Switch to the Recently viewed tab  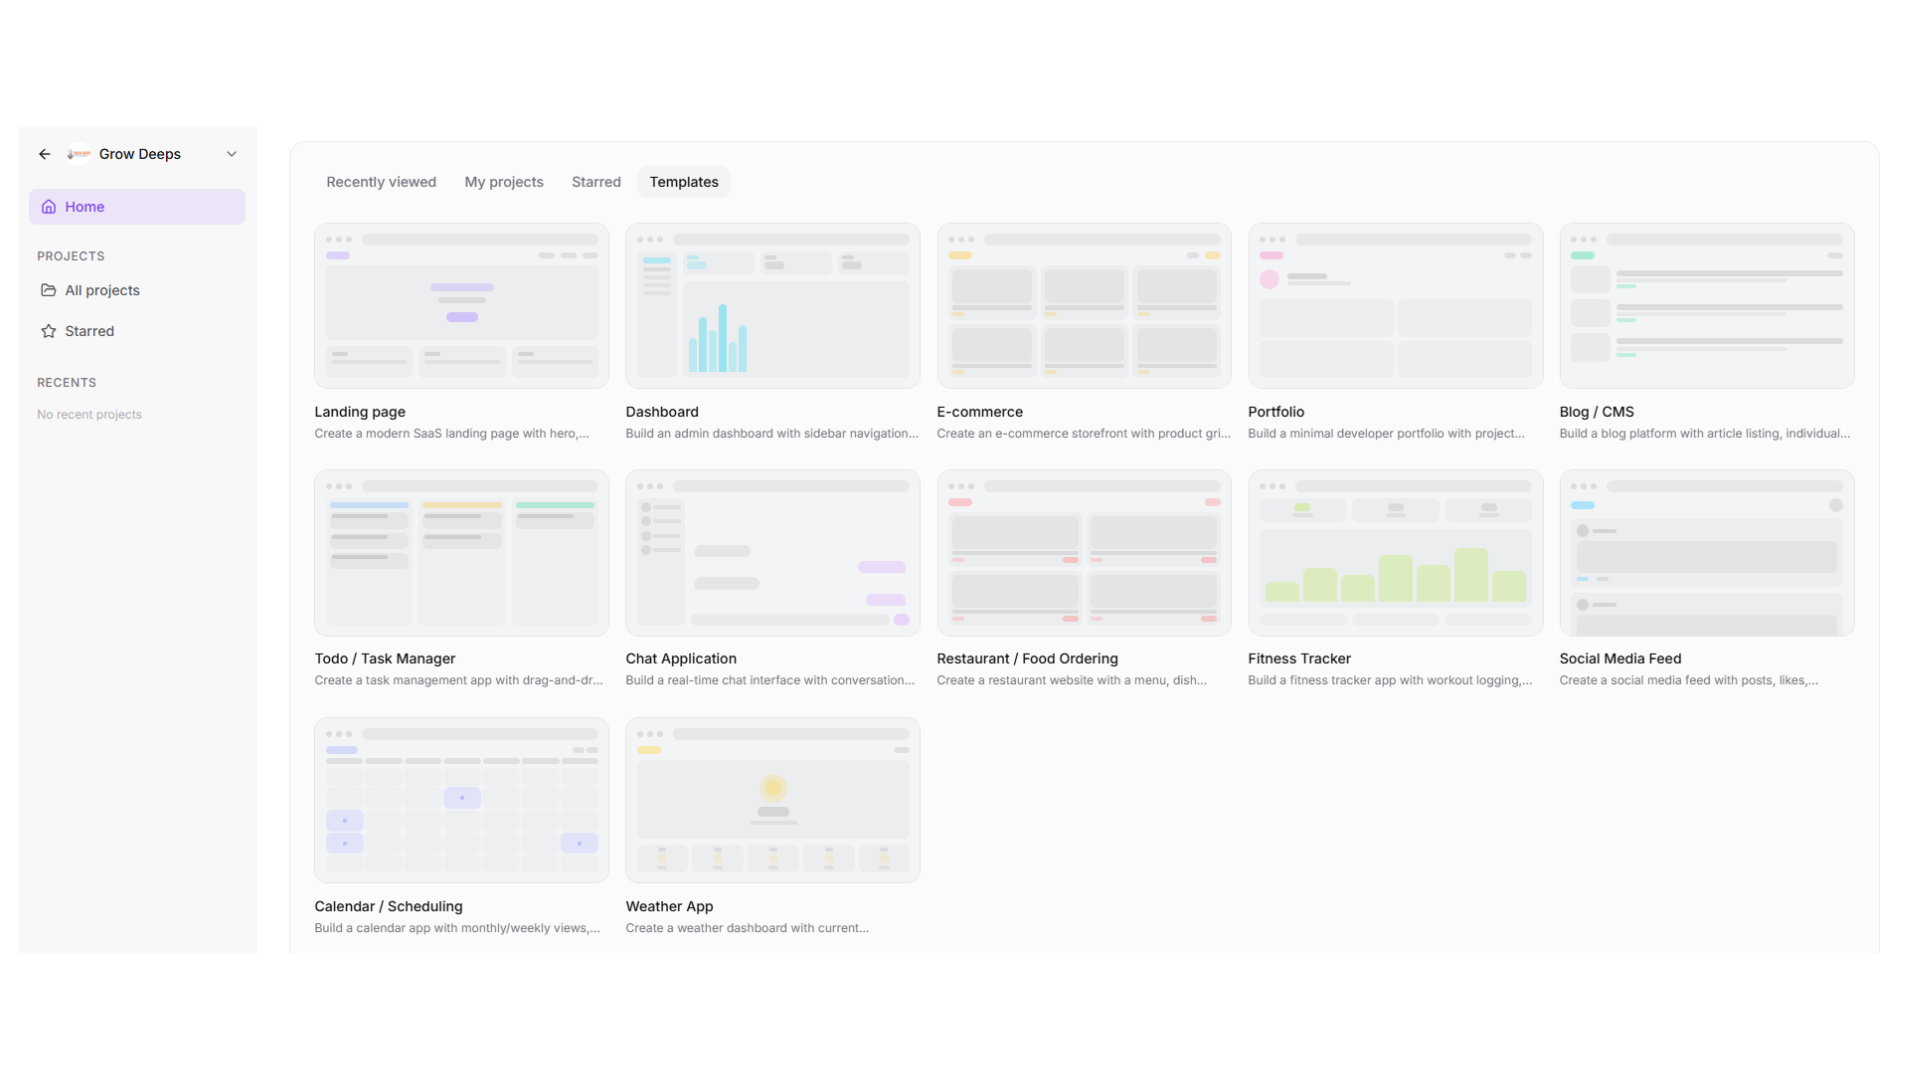tap(381, 182)
